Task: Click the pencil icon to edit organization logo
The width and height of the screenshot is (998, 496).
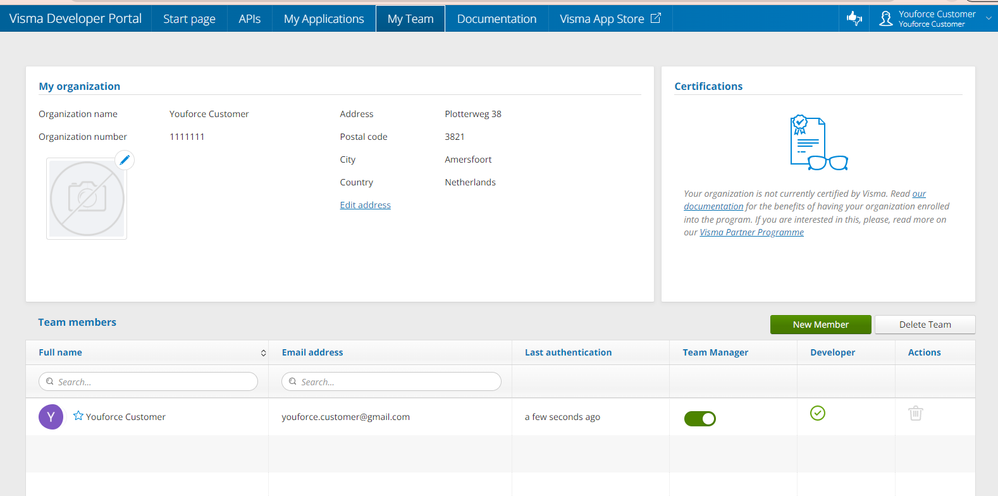Action: 125,160
